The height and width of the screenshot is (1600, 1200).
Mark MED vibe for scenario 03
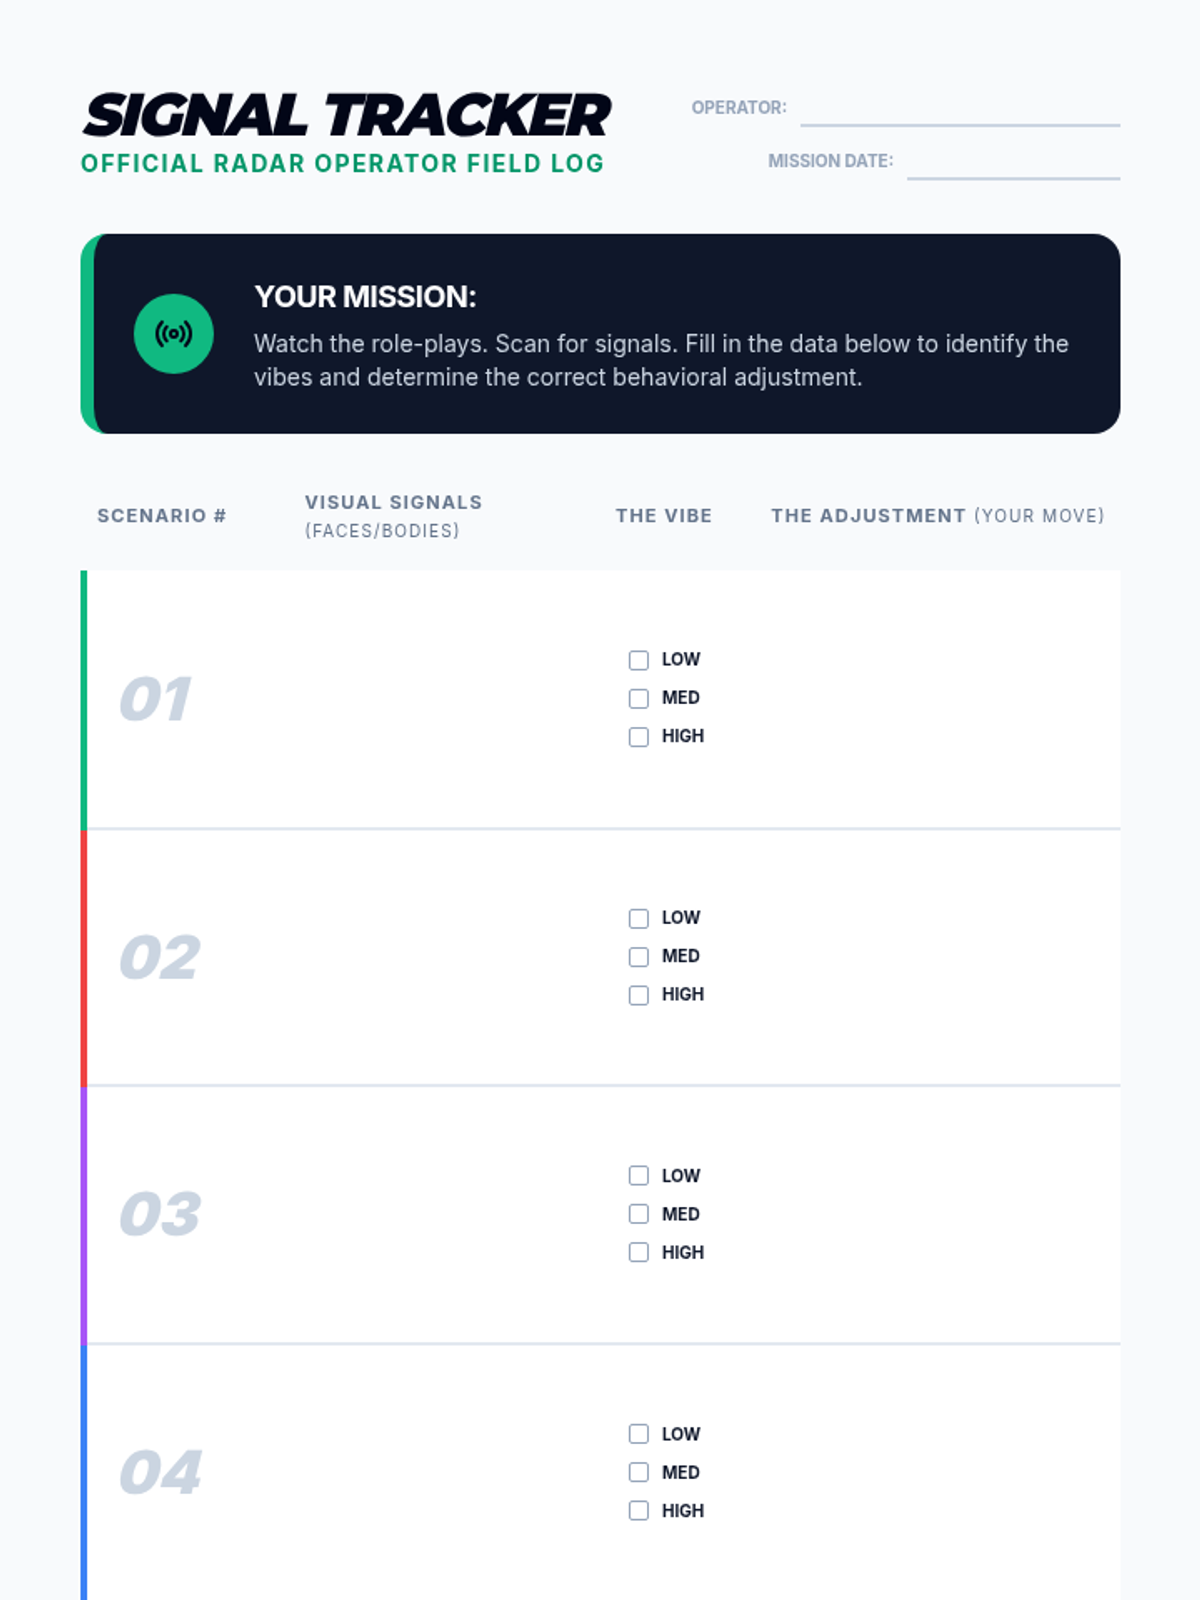click(639, 1214)
